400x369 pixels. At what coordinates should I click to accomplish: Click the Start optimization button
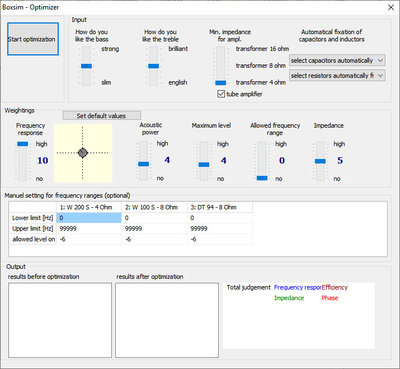(33, 39)
